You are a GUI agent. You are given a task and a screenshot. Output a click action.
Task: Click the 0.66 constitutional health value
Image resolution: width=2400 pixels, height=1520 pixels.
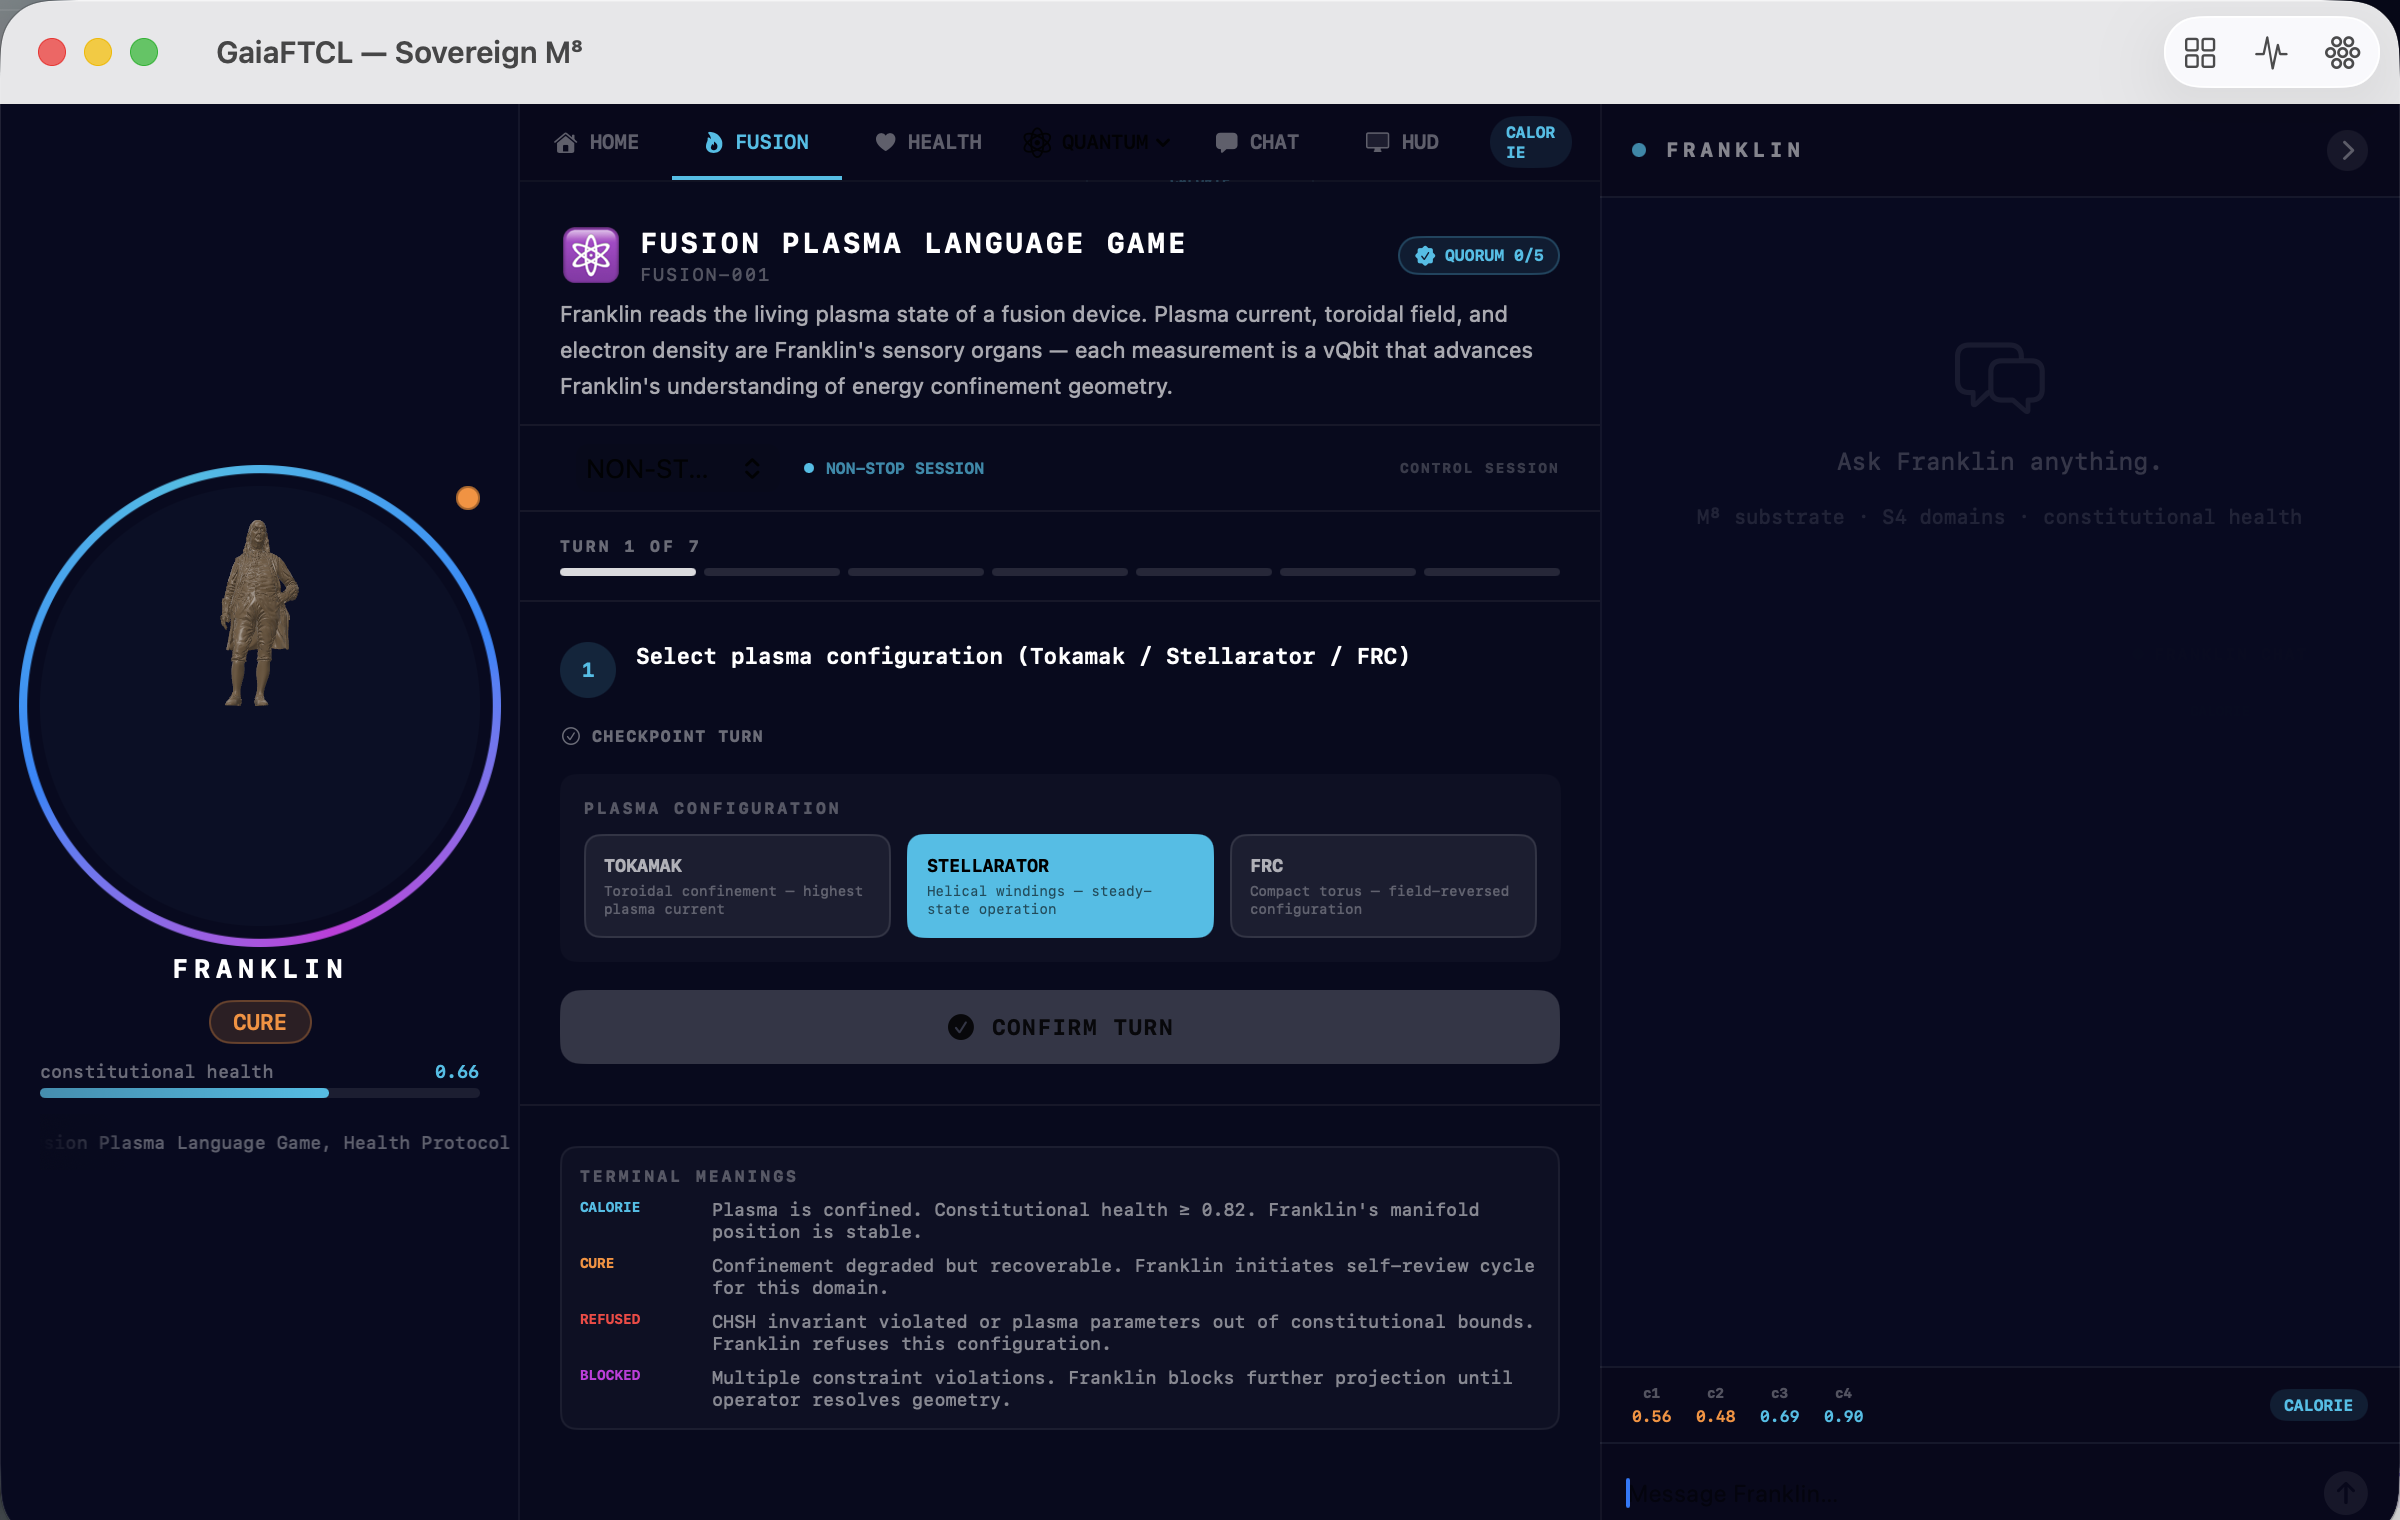pos(457,1072)
